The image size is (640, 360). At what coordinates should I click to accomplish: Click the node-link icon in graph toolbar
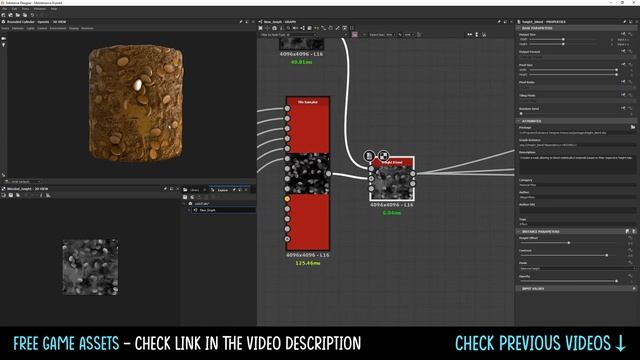(302, 28)
